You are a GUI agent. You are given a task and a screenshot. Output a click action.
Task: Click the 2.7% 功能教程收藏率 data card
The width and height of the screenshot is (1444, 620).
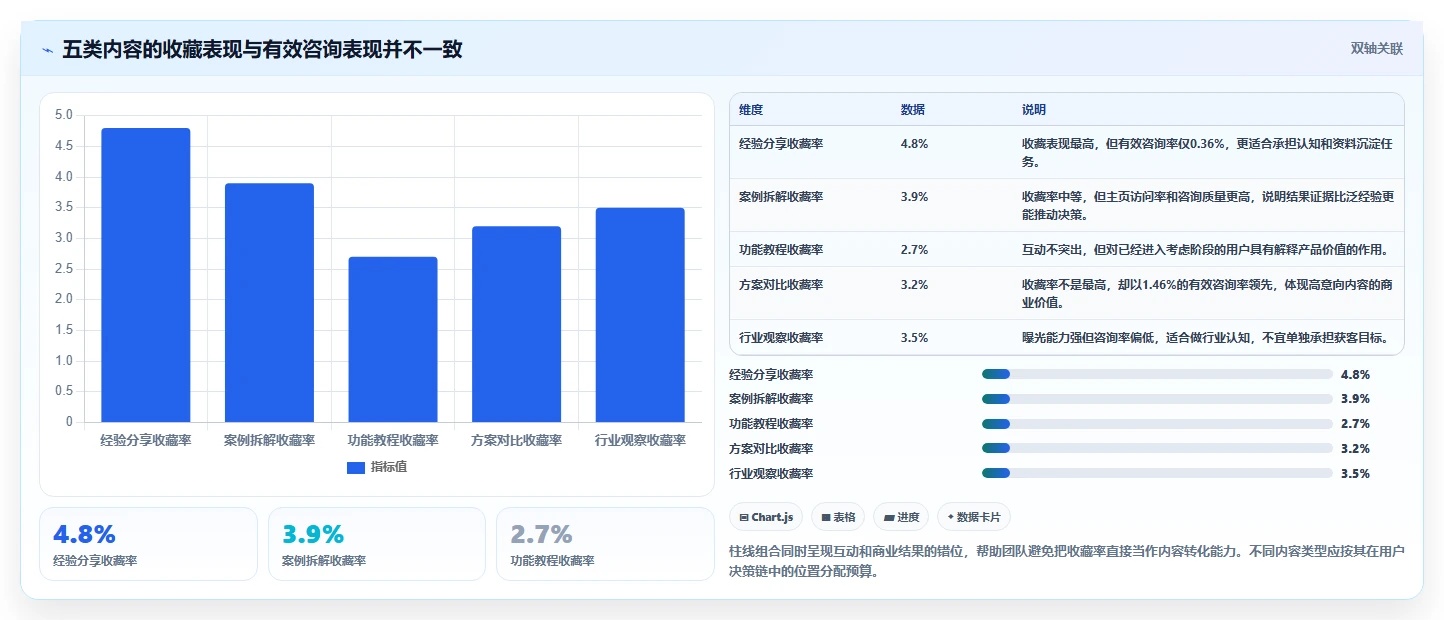coord(605,544)
